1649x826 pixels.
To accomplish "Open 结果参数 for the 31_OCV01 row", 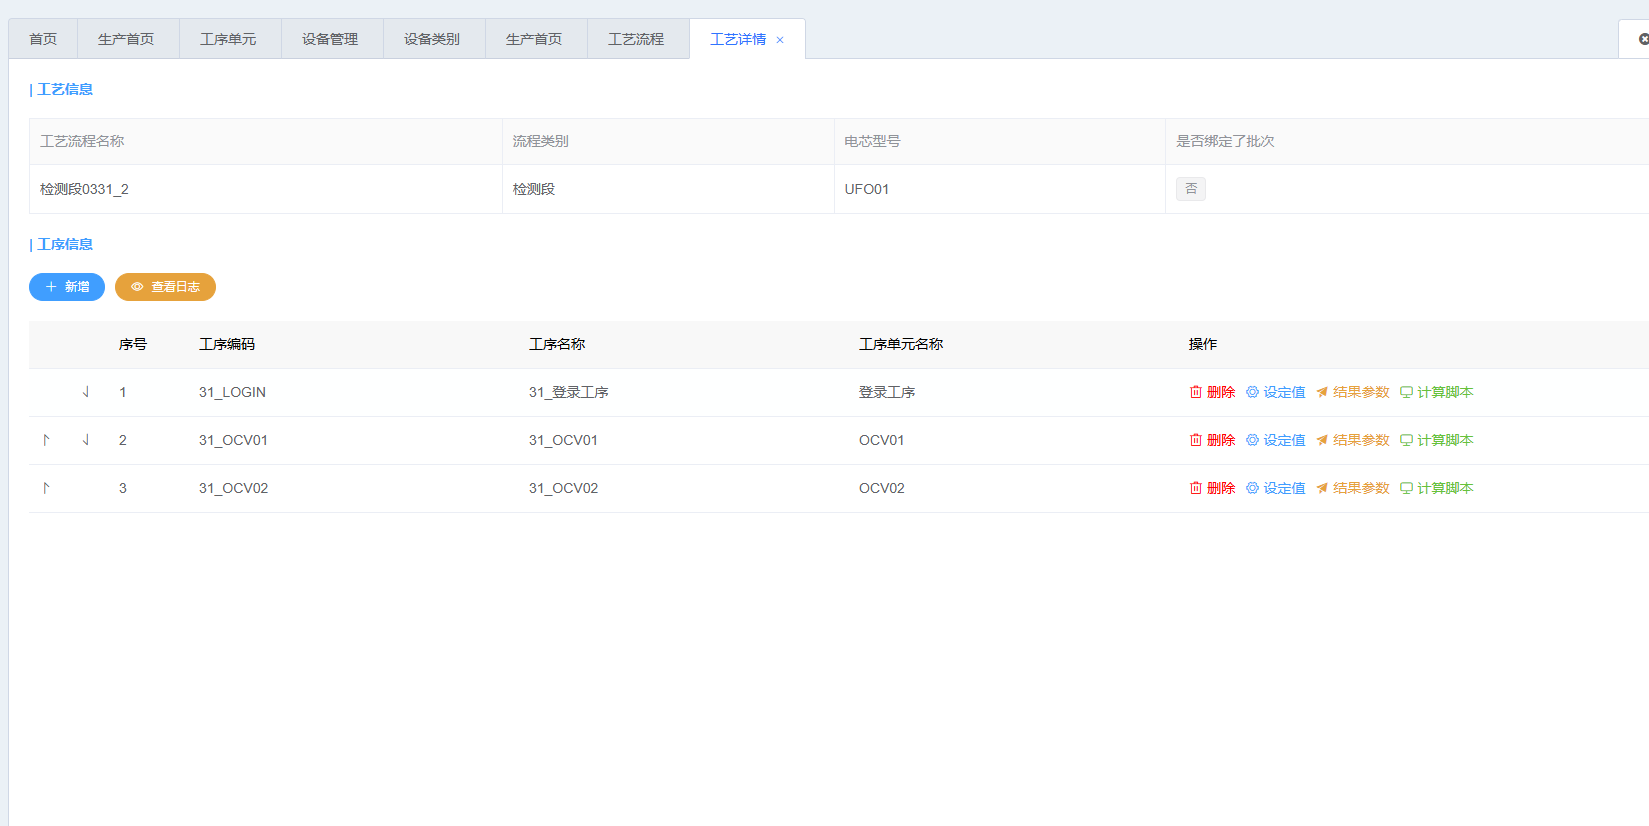I will point(1353,440).
